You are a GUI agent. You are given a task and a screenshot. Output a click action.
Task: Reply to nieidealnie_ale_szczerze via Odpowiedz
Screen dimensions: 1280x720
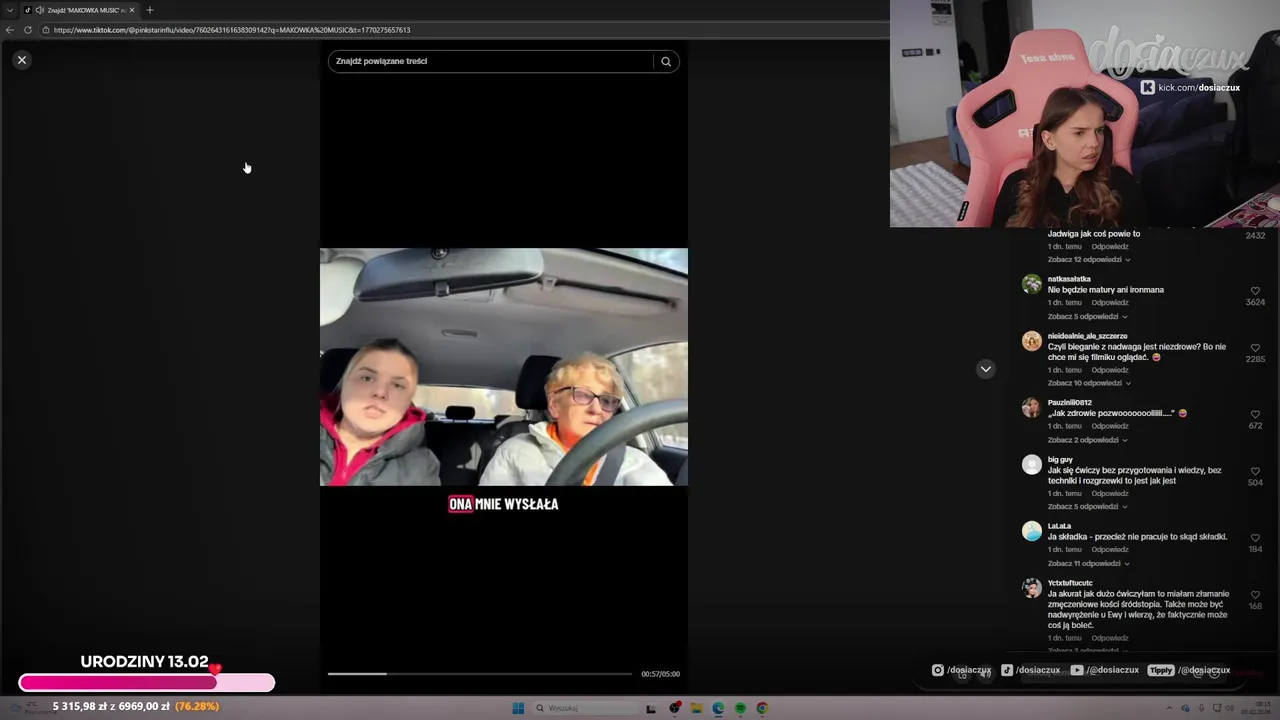[x=1110, y=370]
